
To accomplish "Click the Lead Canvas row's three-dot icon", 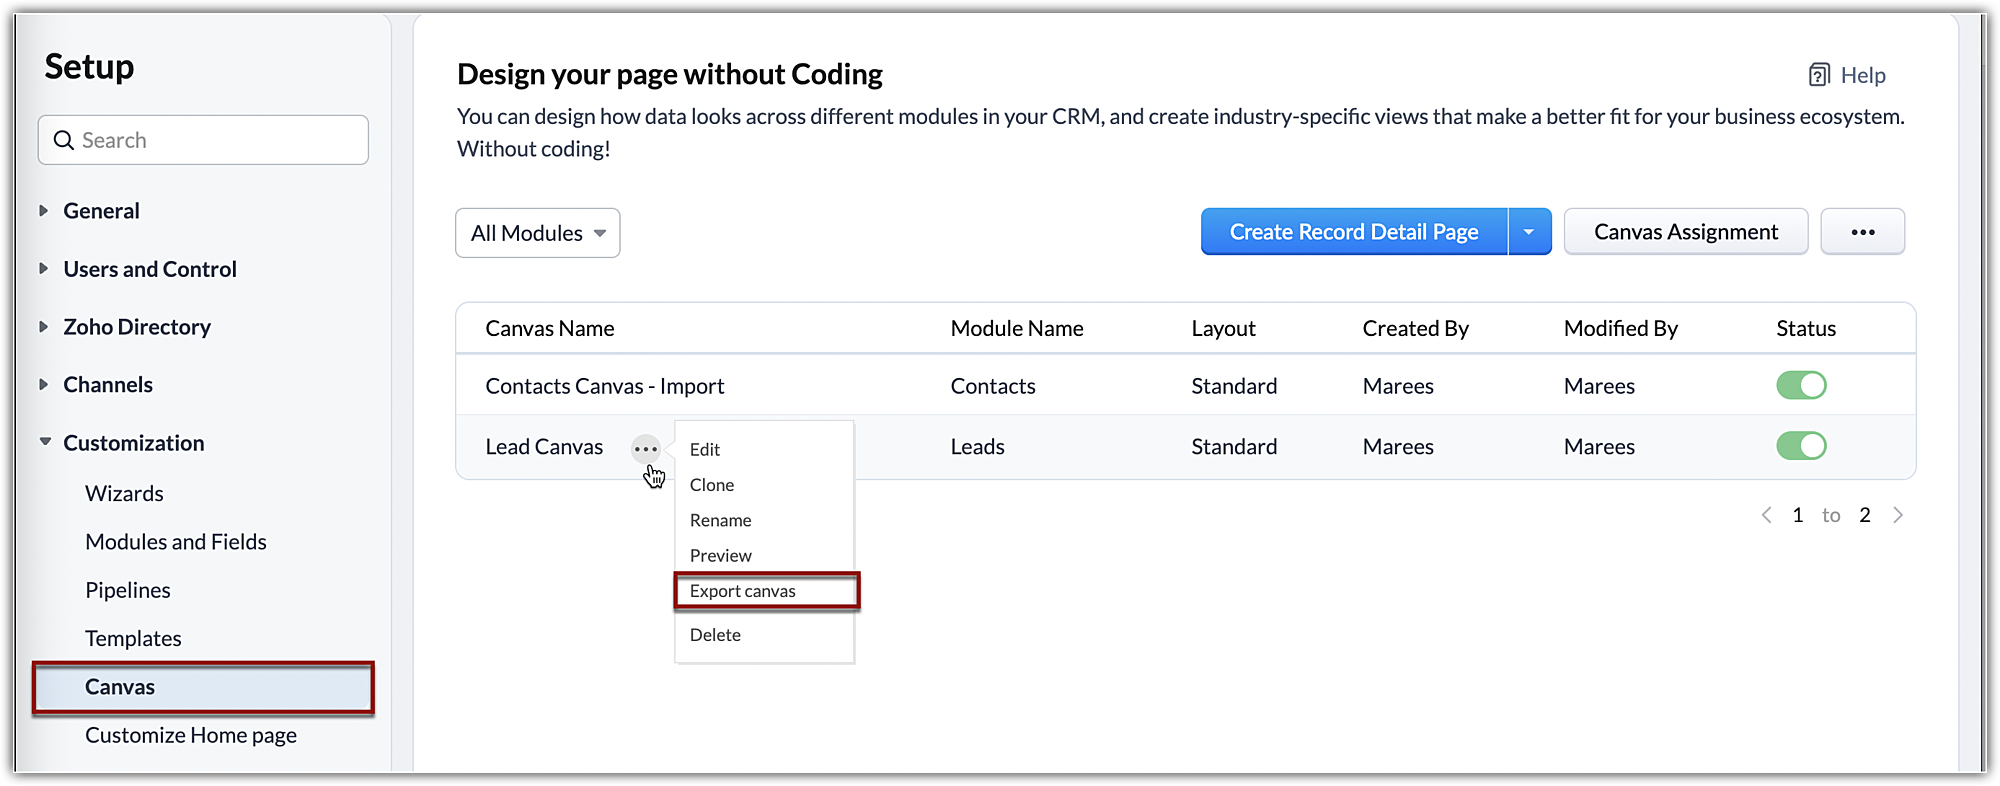I will [x=646, y=449].
